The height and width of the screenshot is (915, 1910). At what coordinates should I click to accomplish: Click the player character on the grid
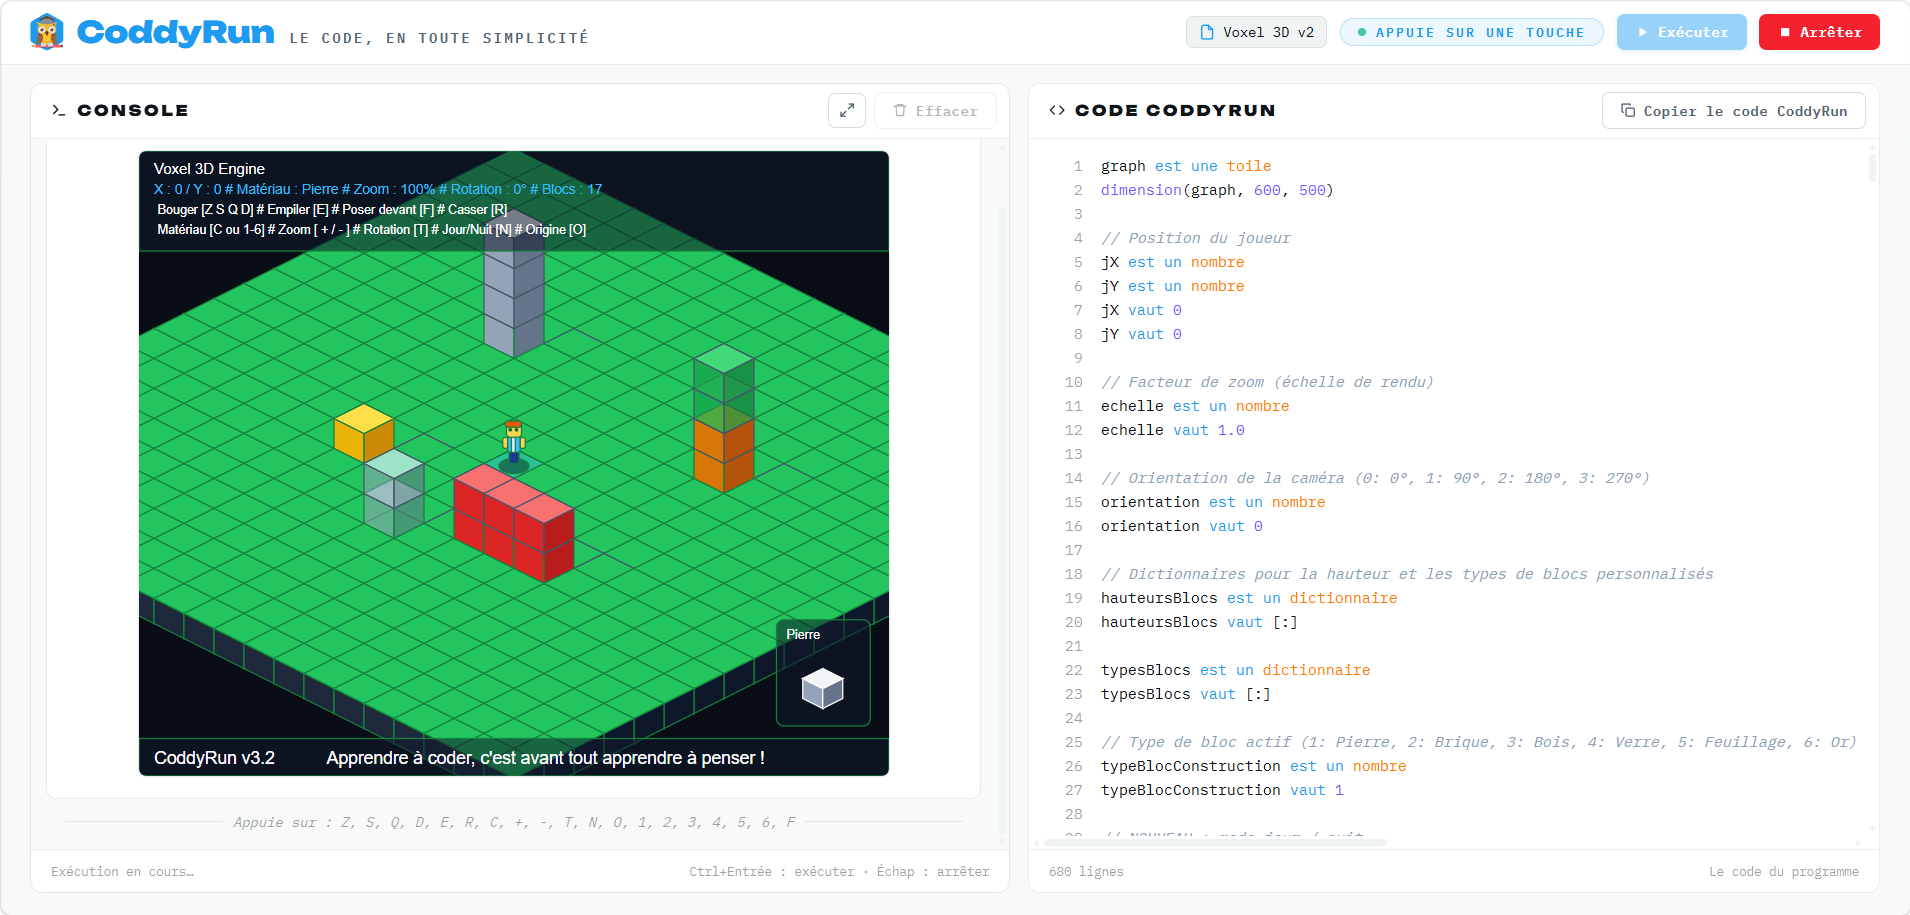pyautogui.click(x=514, y=443)
